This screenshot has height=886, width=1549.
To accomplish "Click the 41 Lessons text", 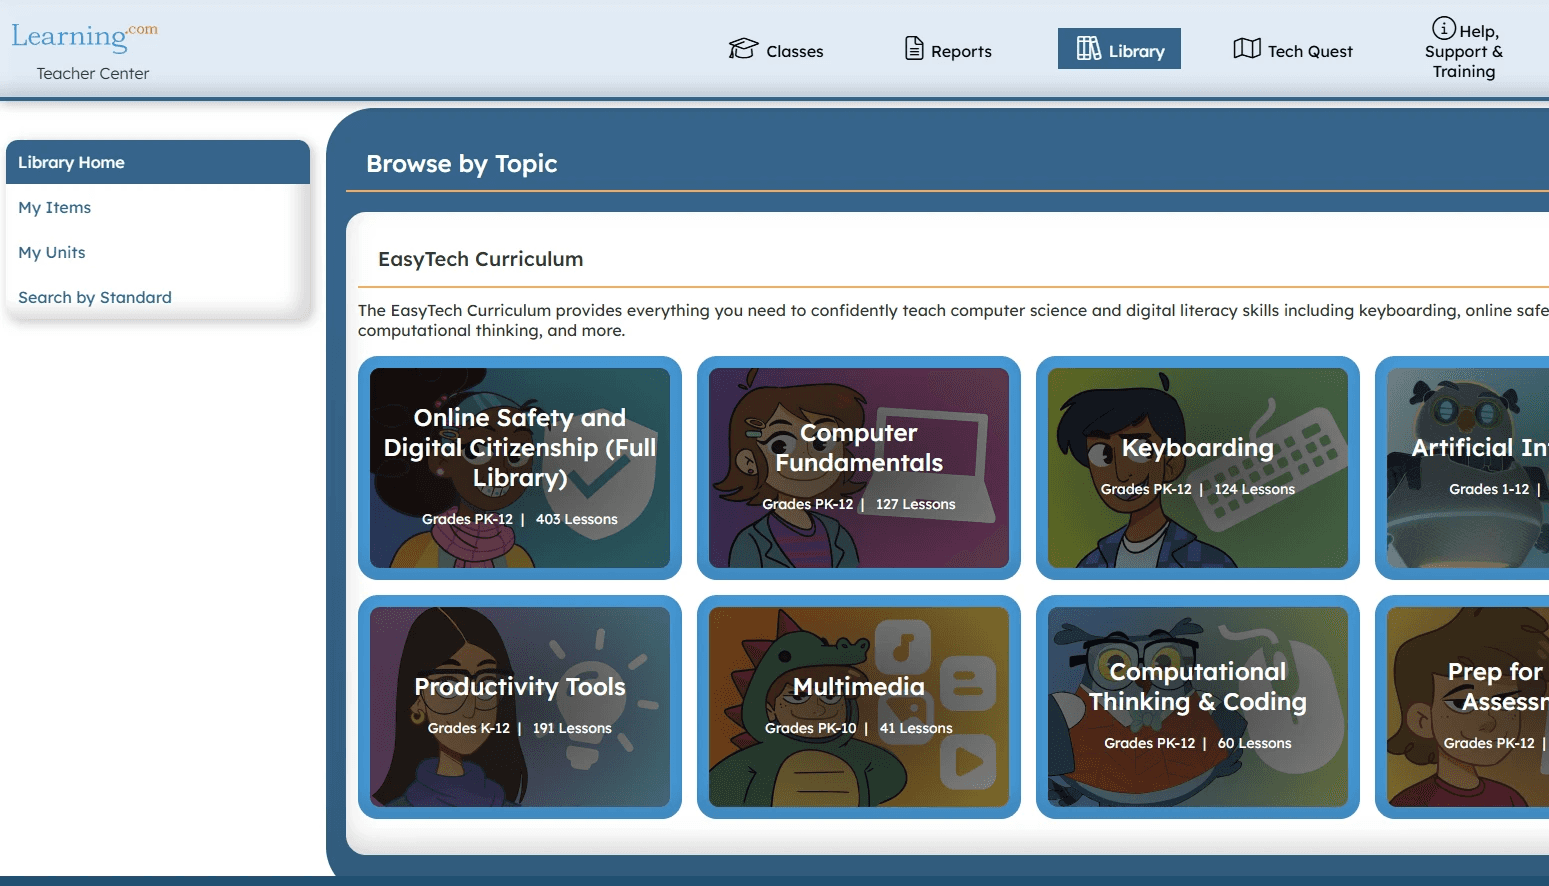I will click(916, 728).
